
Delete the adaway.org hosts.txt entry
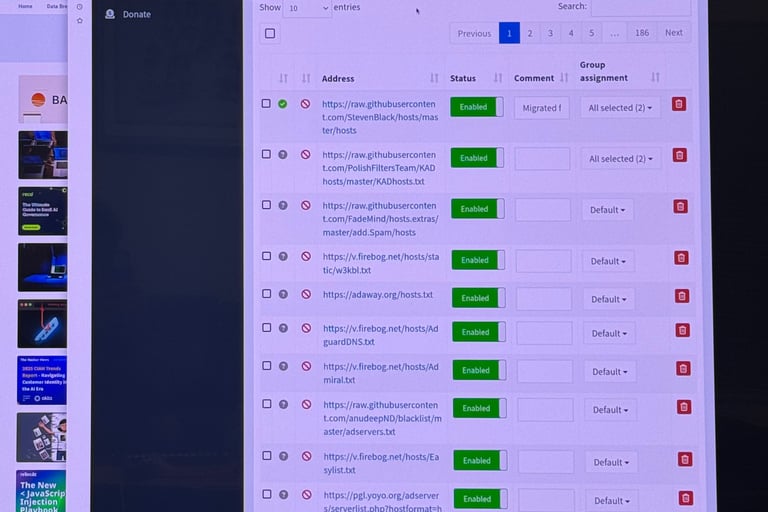click(682, 296)
